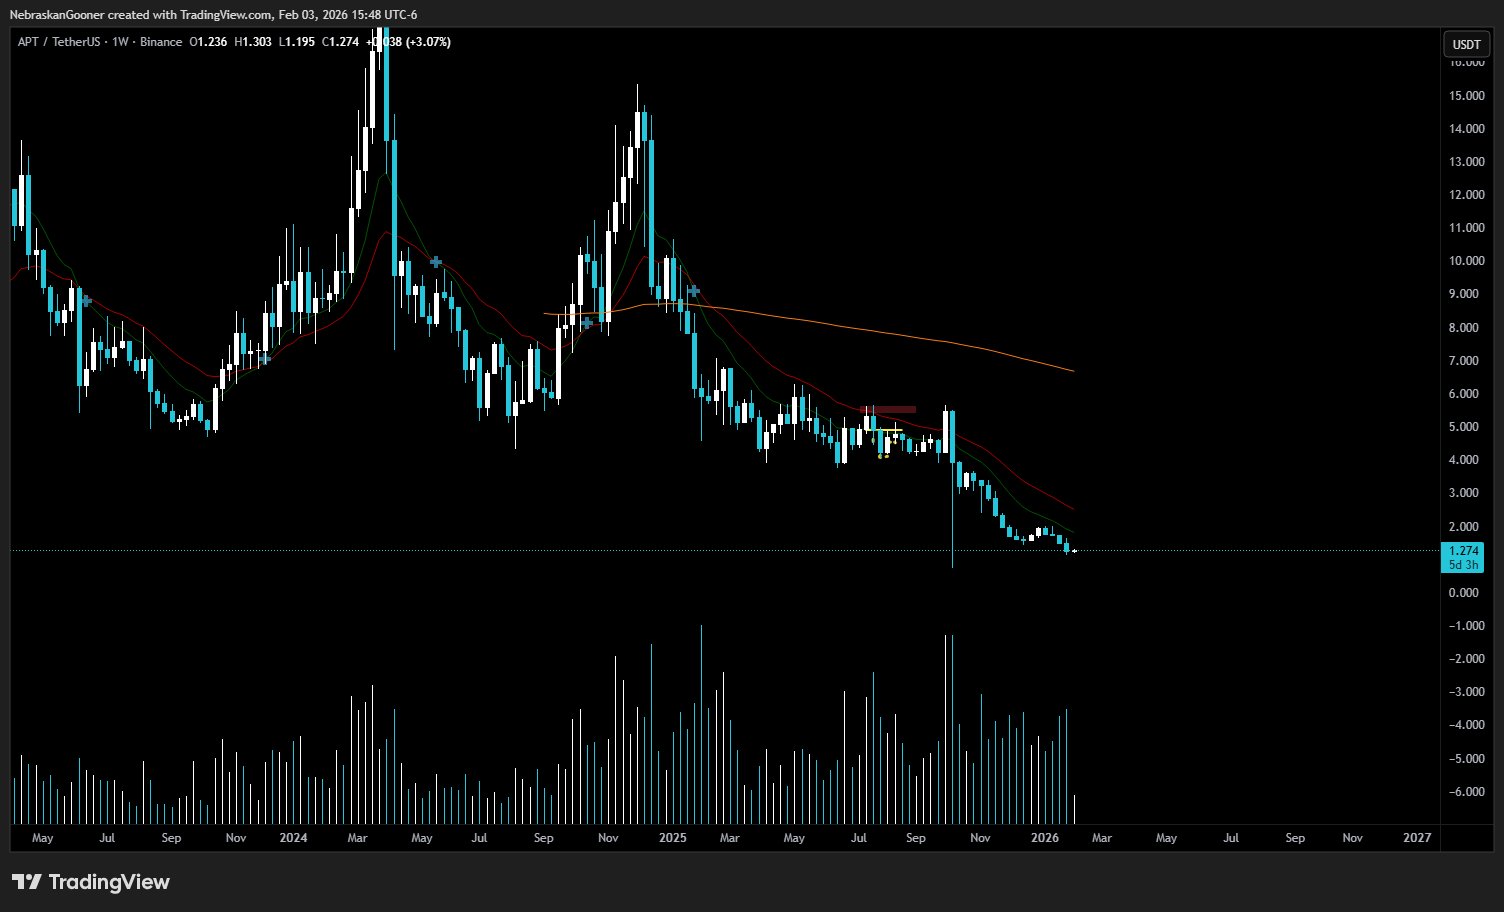The image size is (1504, 912).
Task: Click the plus marker near 8.000 in October 2024
Action: pyautogui.click(x=586, y=323)
